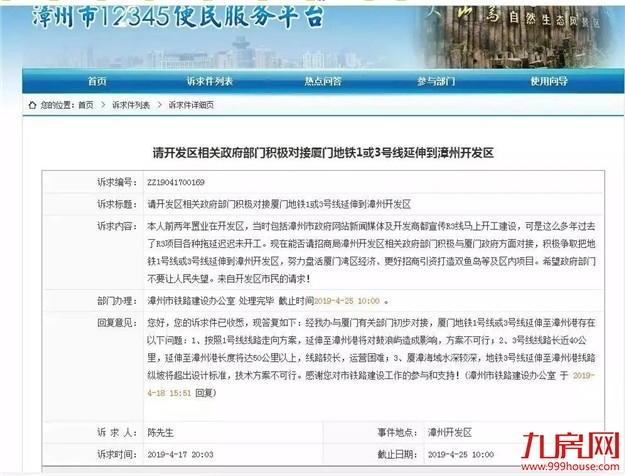Image resolution: width=625 pixels, height=476 pixels.
Task: Click the 诉求人 label
Action: click(117, 433)
